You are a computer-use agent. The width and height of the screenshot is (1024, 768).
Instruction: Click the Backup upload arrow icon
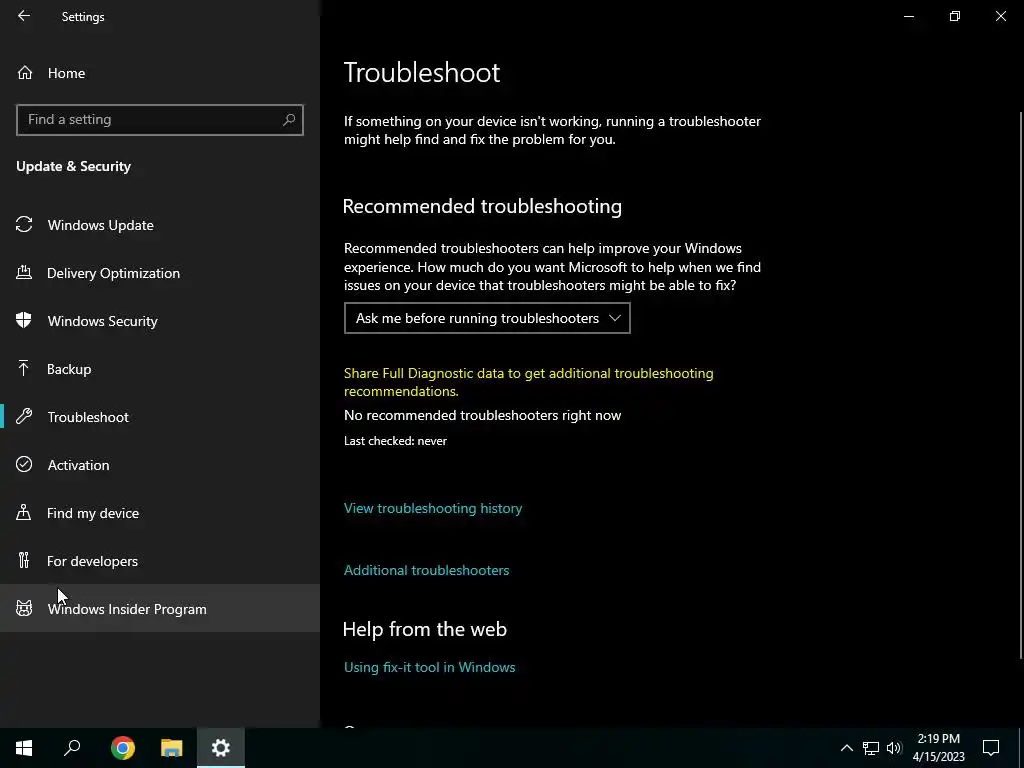click(x=24, y=368)
